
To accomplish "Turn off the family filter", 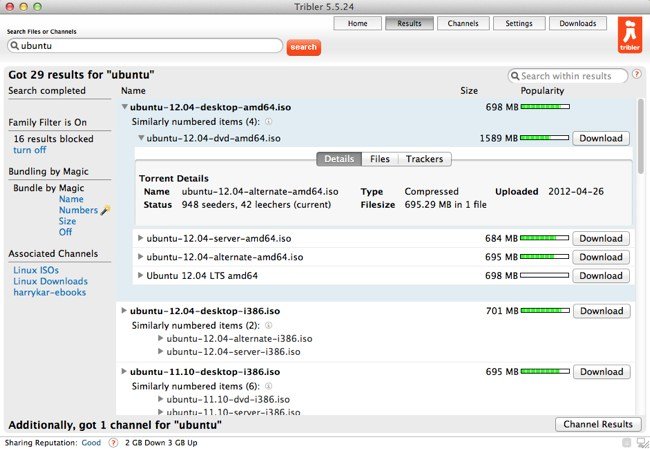I will 29,150.
